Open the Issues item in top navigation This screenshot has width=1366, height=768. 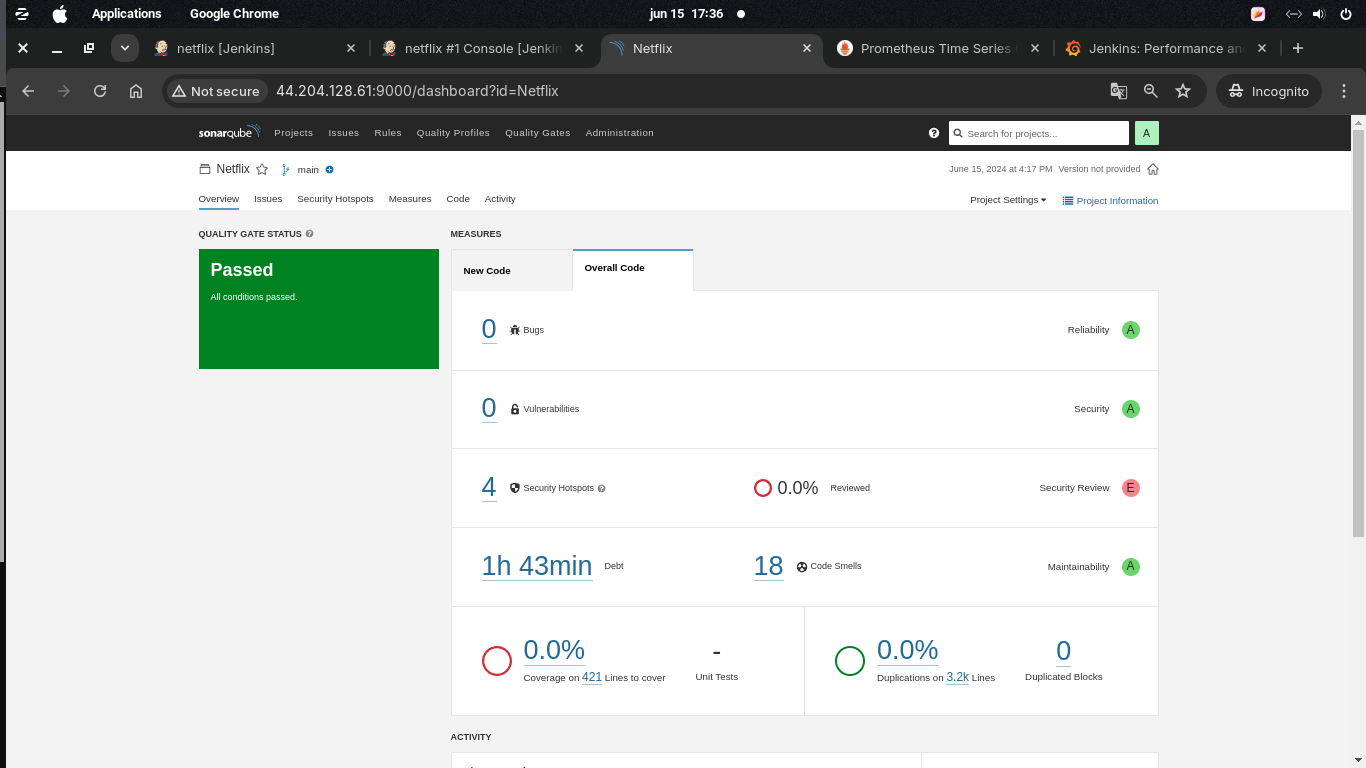[343, 133]
